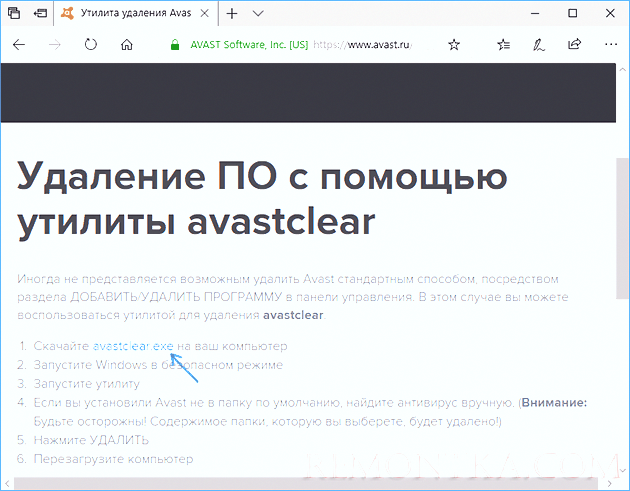Image resolution: width=630 pixels, height=491 pixels.
Task: Click bold word avastclear in paragraph
Action: tap(293, 315)
